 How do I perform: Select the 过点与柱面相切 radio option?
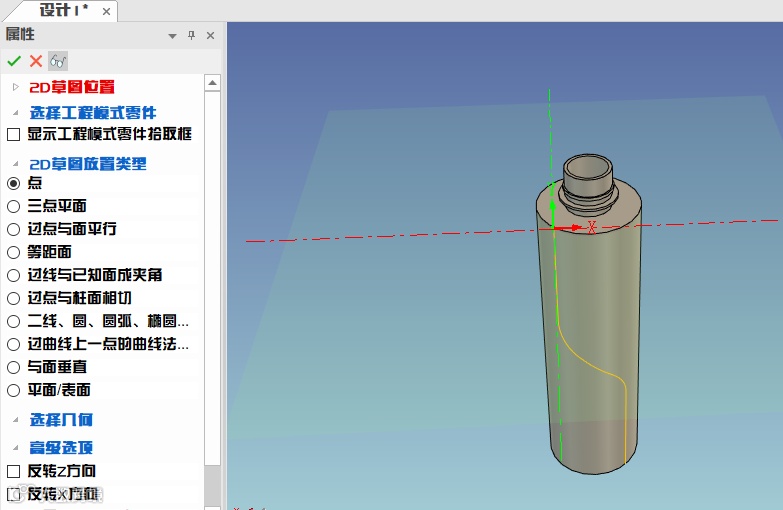click(13, 298)
